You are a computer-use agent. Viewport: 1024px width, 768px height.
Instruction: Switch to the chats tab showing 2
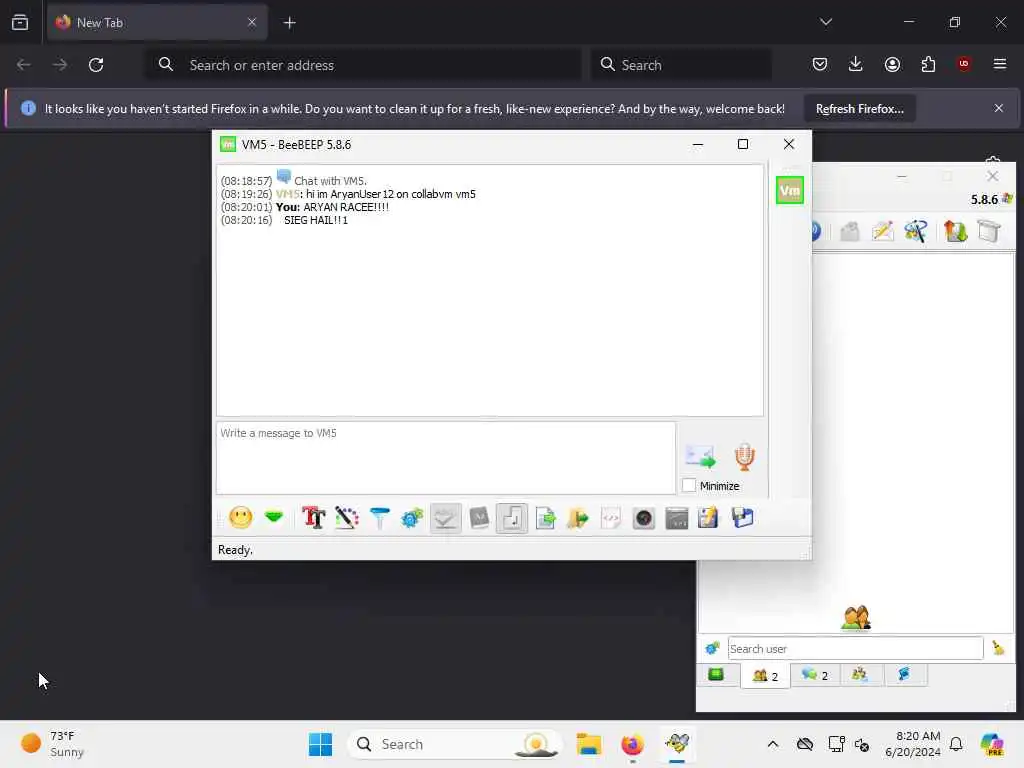(815, 675)
